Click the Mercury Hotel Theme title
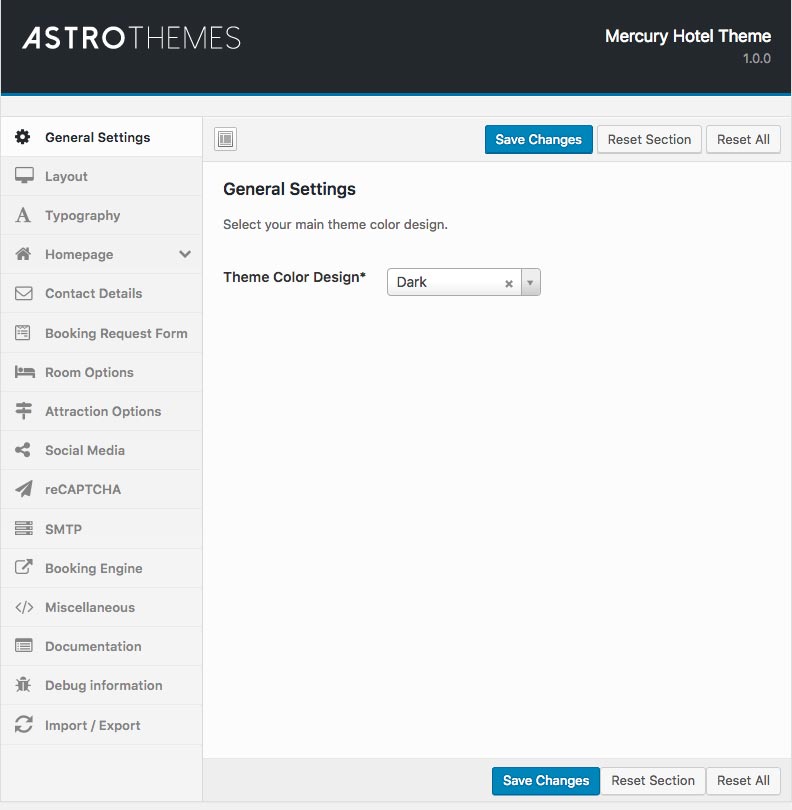The image size is (792, 810). coord(688,36)
